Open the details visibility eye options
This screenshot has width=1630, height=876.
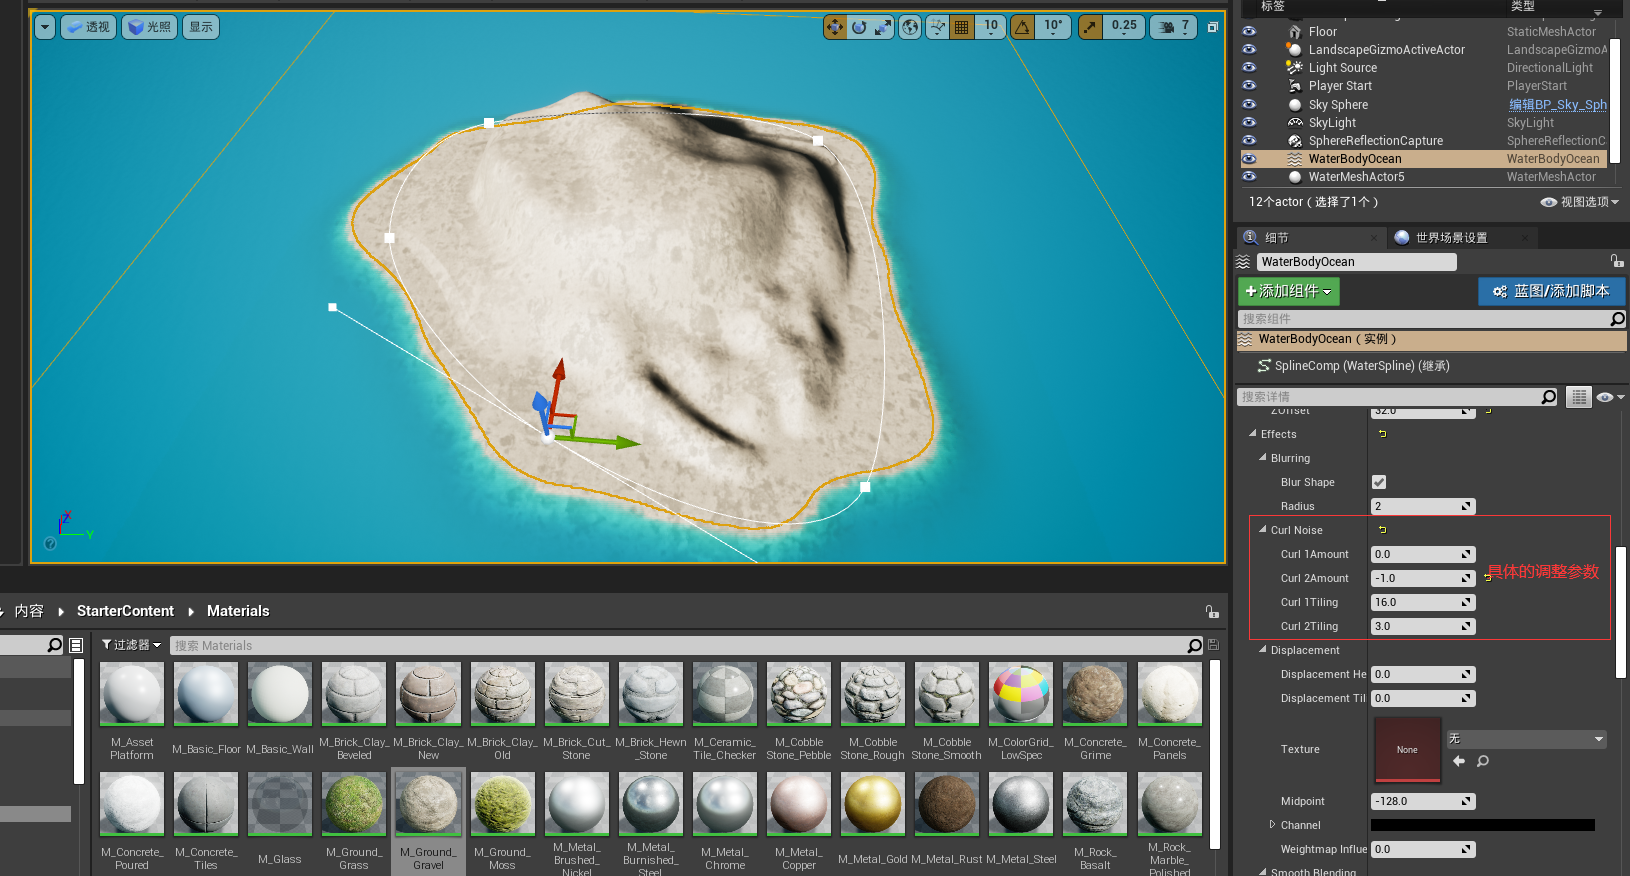pos(1610,397)
